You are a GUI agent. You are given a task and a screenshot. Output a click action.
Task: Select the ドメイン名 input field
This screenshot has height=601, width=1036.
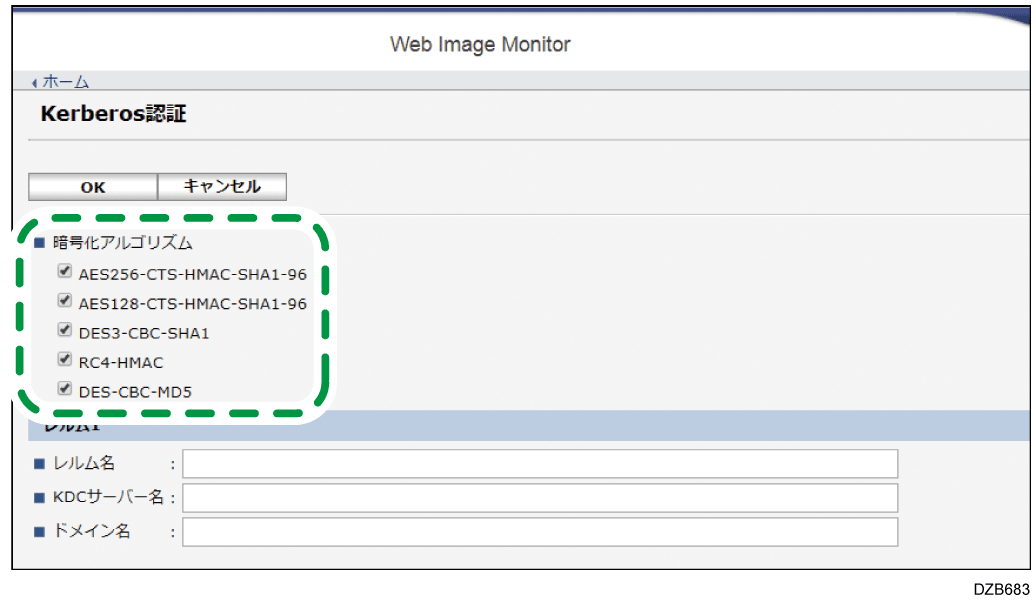point(539,532)
